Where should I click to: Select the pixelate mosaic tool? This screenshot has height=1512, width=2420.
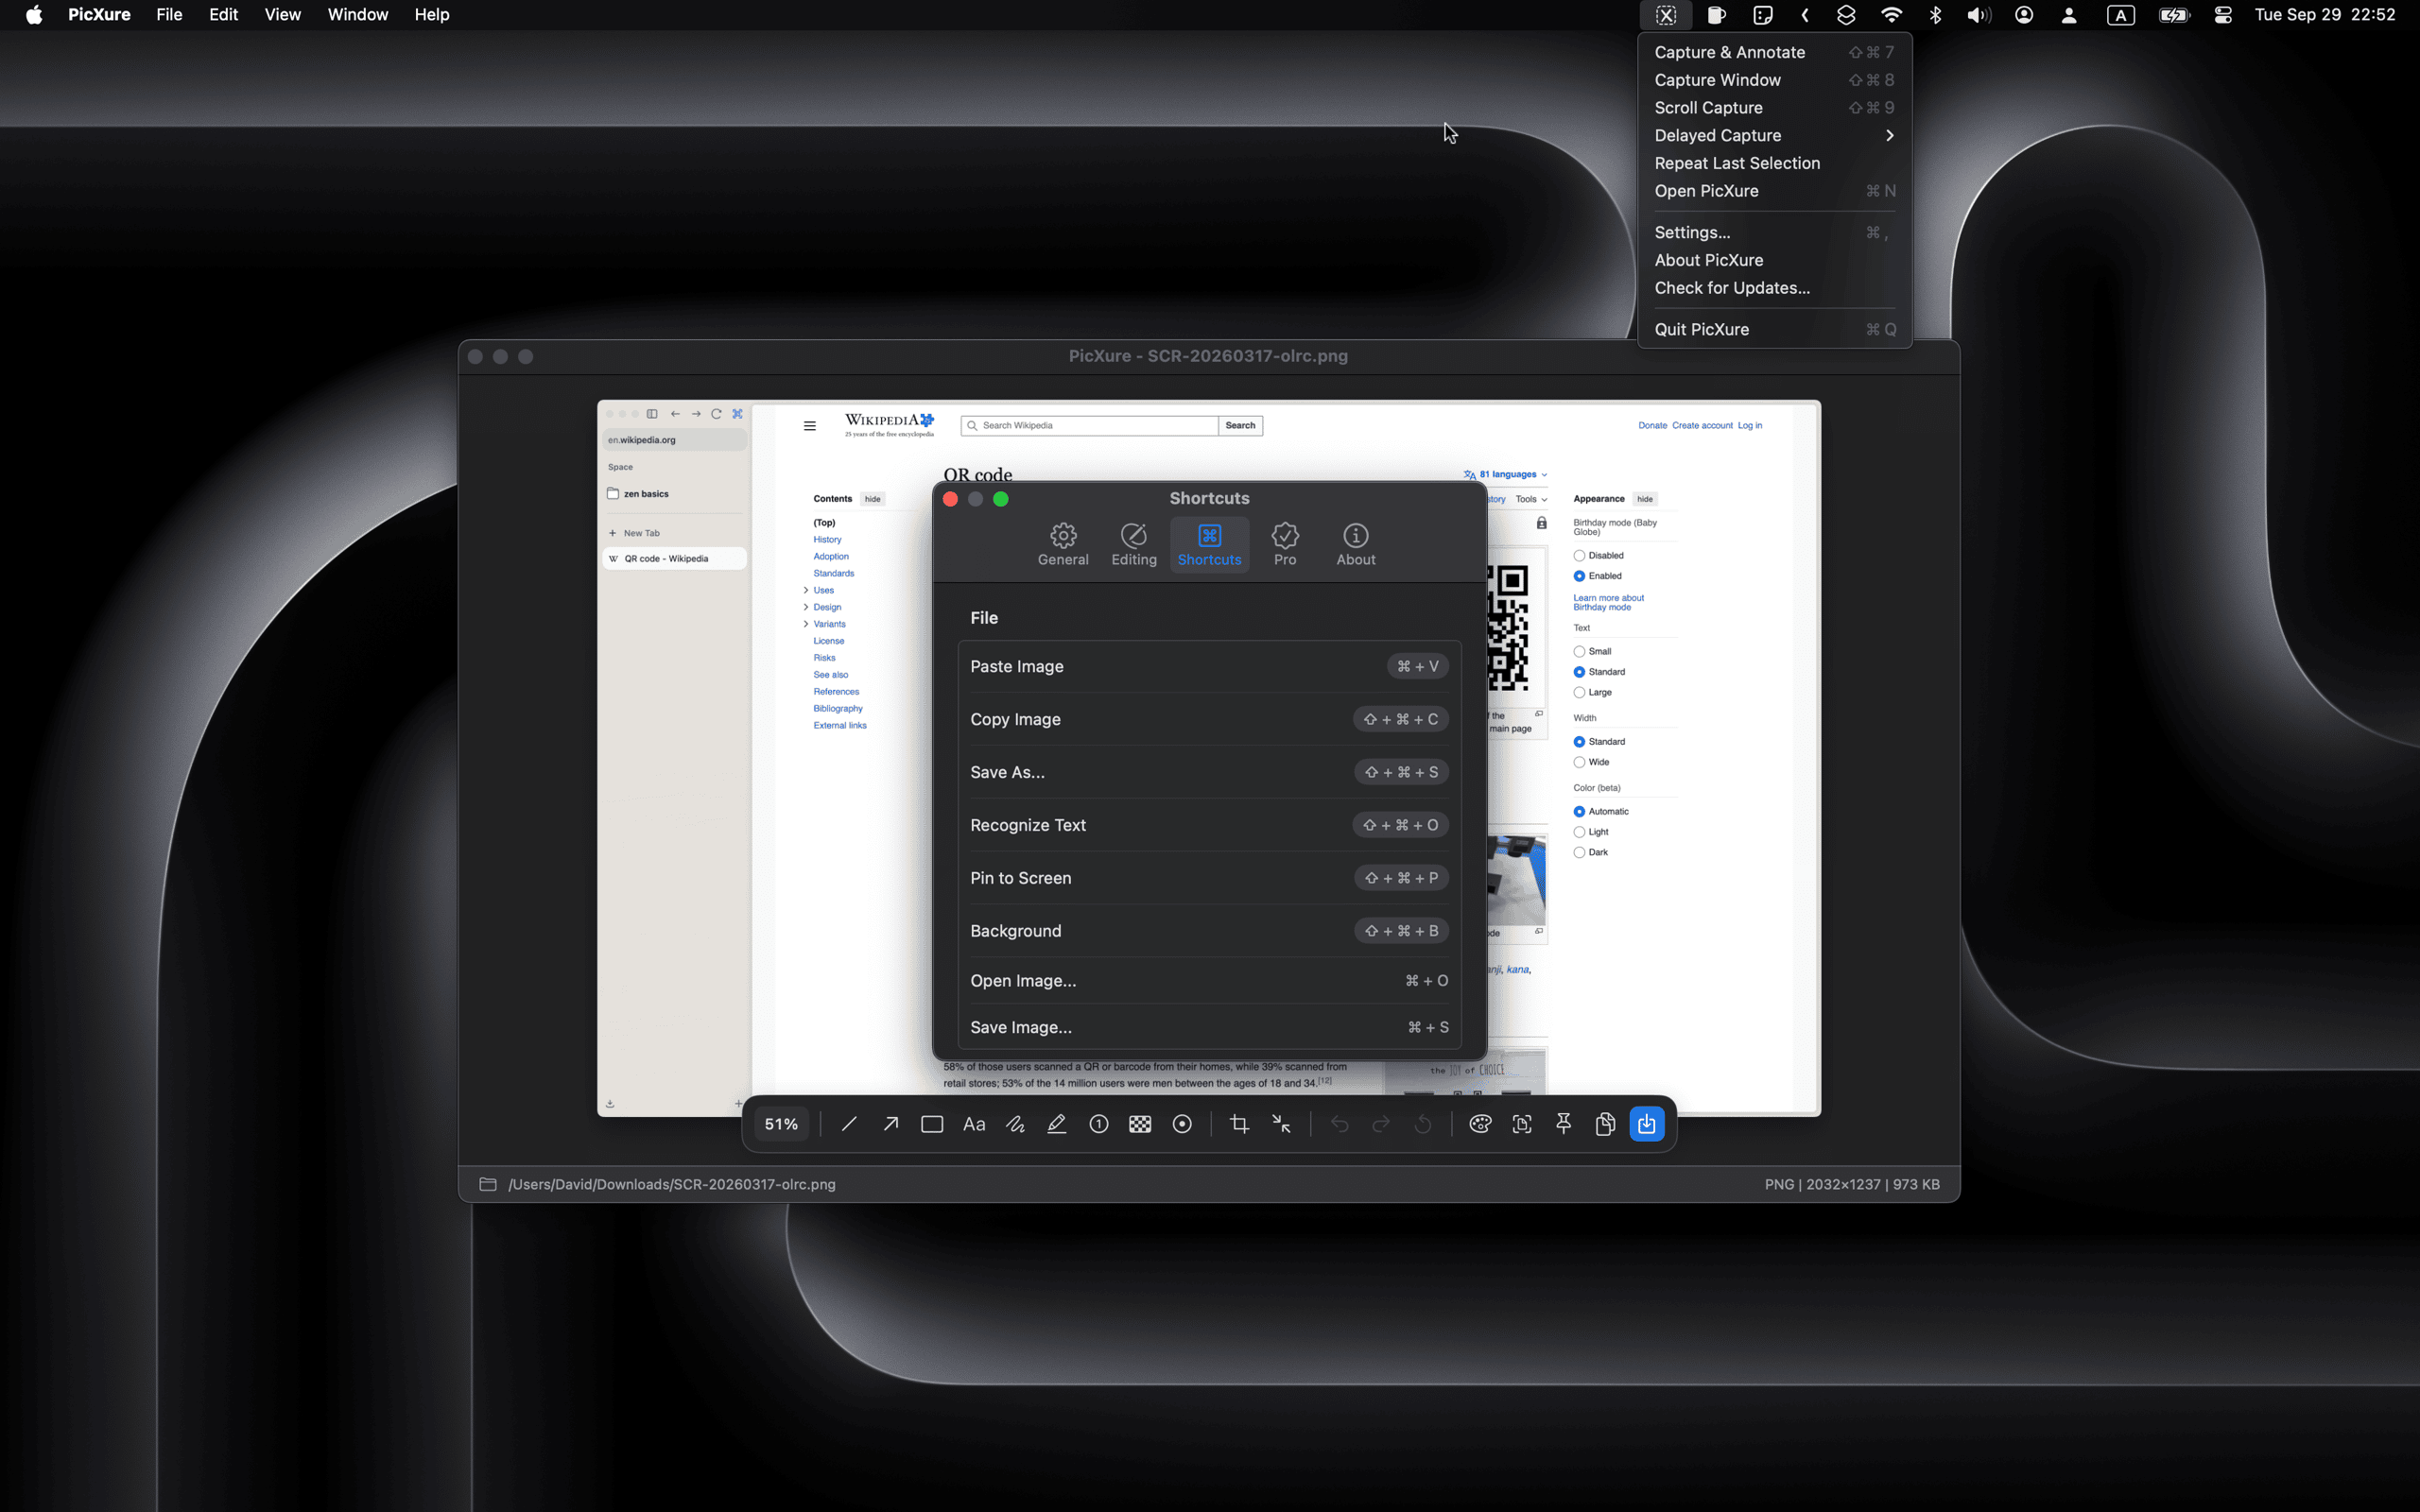coord(1140,1124)
